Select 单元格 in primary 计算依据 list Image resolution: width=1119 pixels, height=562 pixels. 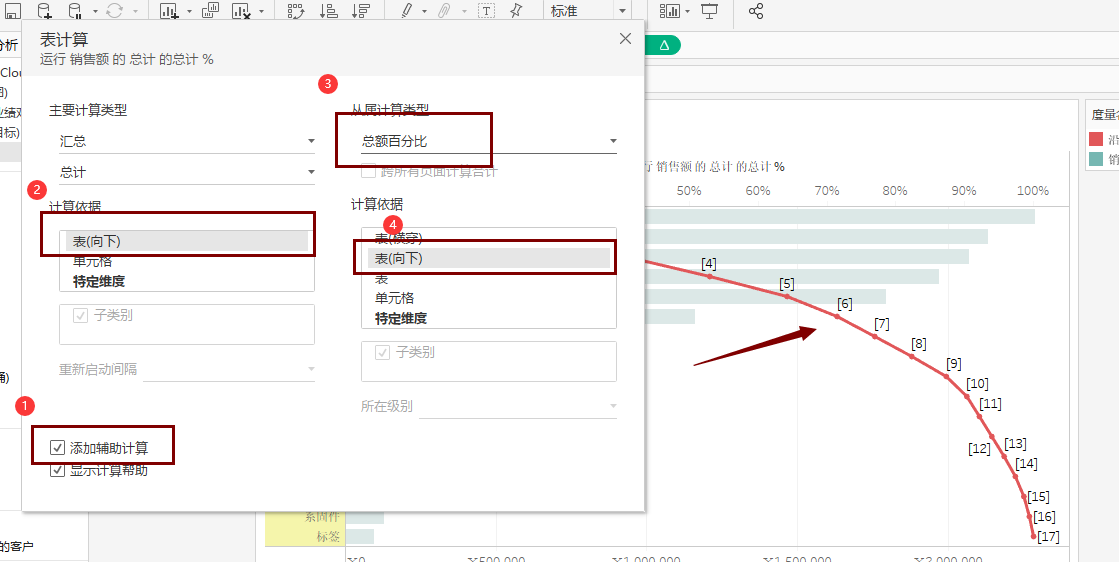(187, 262)
